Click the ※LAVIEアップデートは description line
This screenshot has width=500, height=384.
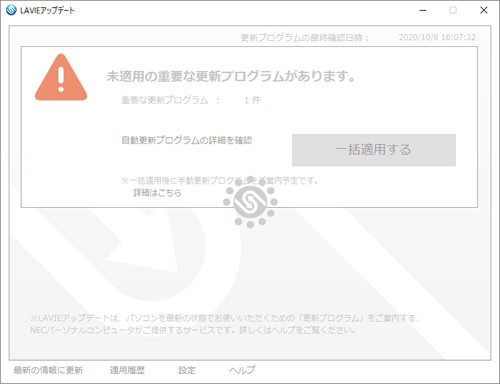click(224, 318)
